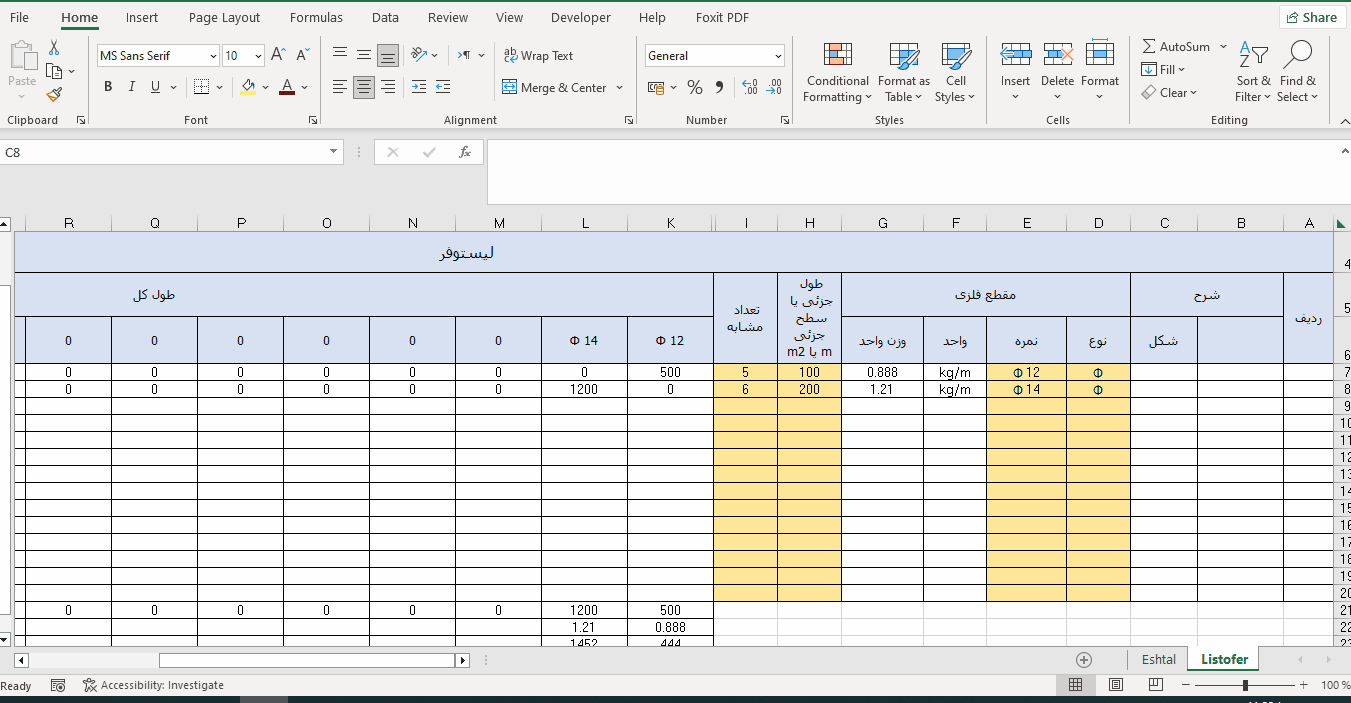Apply Percent Style to the cell
The image size is (1351, 703).
(695, 88)
